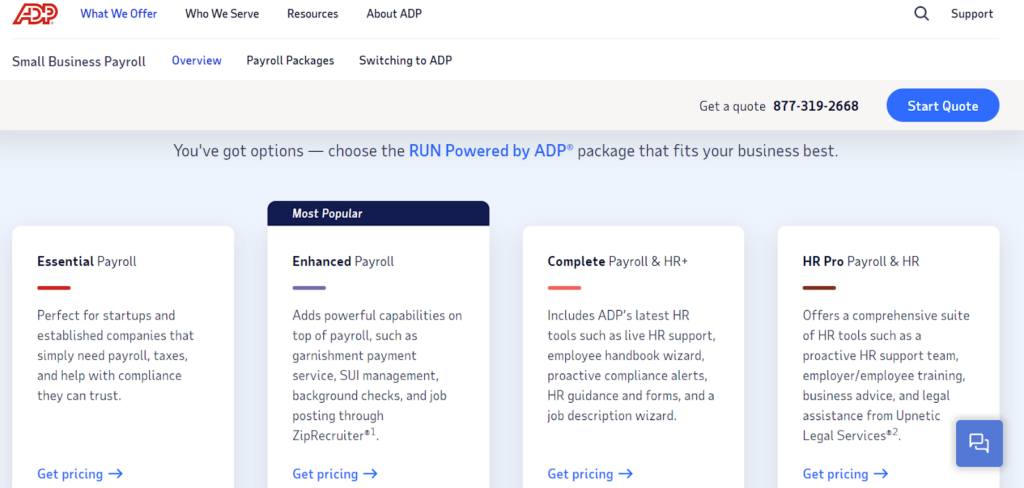The width and height of the screenshot is (1024, 488).
Task: Call the 877-319-2668 phone number
Action: pyautogui.click(x=816, y=106)
